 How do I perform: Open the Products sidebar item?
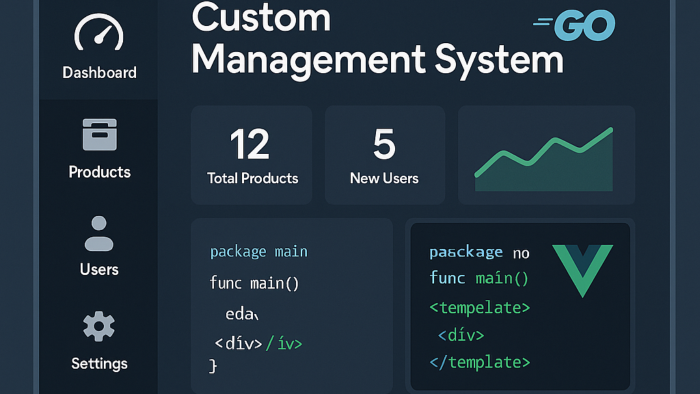pos(99,172)
